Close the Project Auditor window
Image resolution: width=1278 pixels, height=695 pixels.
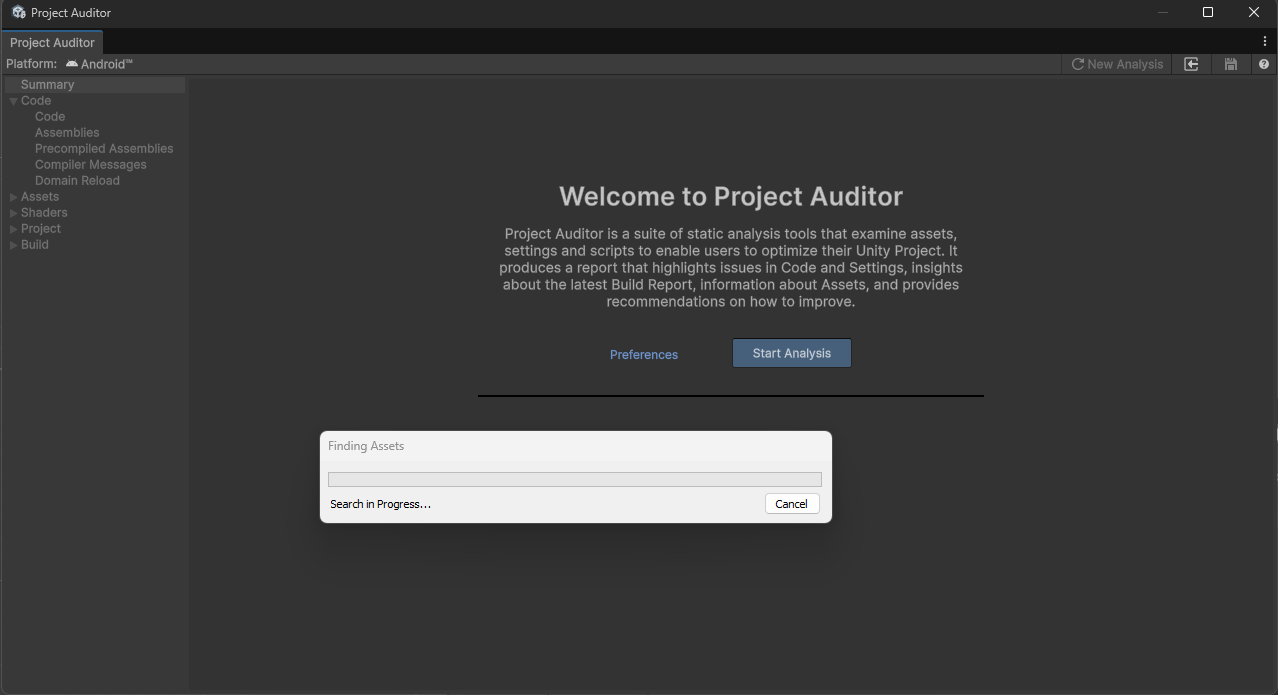pyautogui.click(x=1254, y=12)
